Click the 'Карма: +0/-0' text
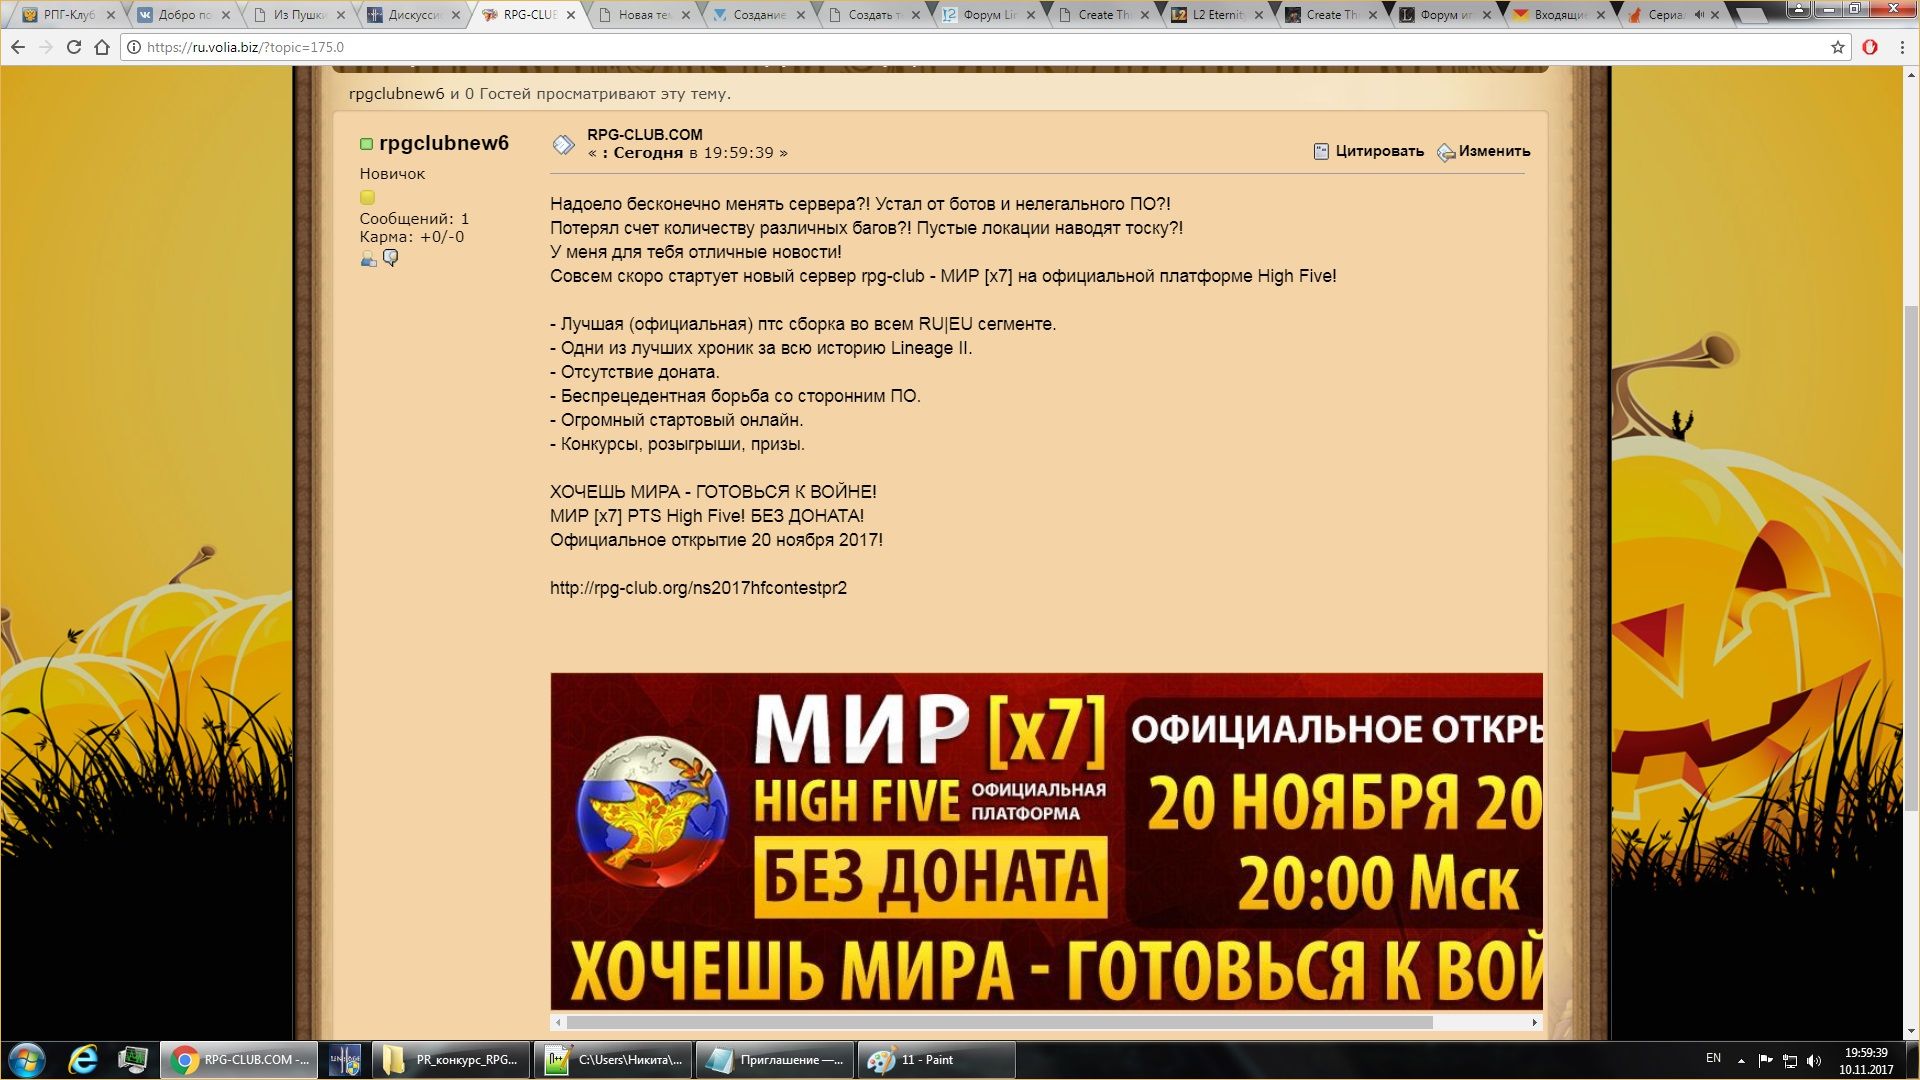 [412, 237]
